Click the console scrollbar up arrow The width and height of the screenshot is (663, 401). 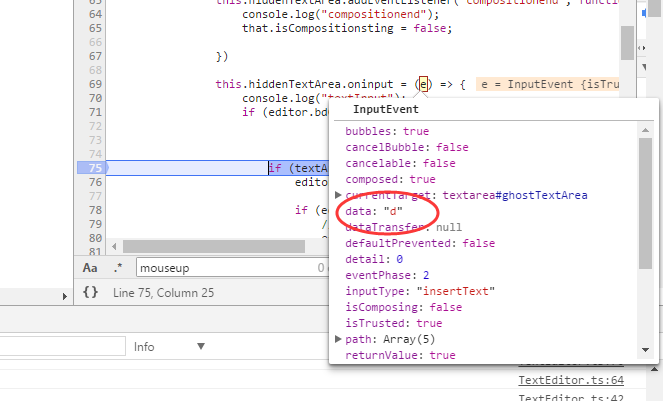[x=654, y=369]
